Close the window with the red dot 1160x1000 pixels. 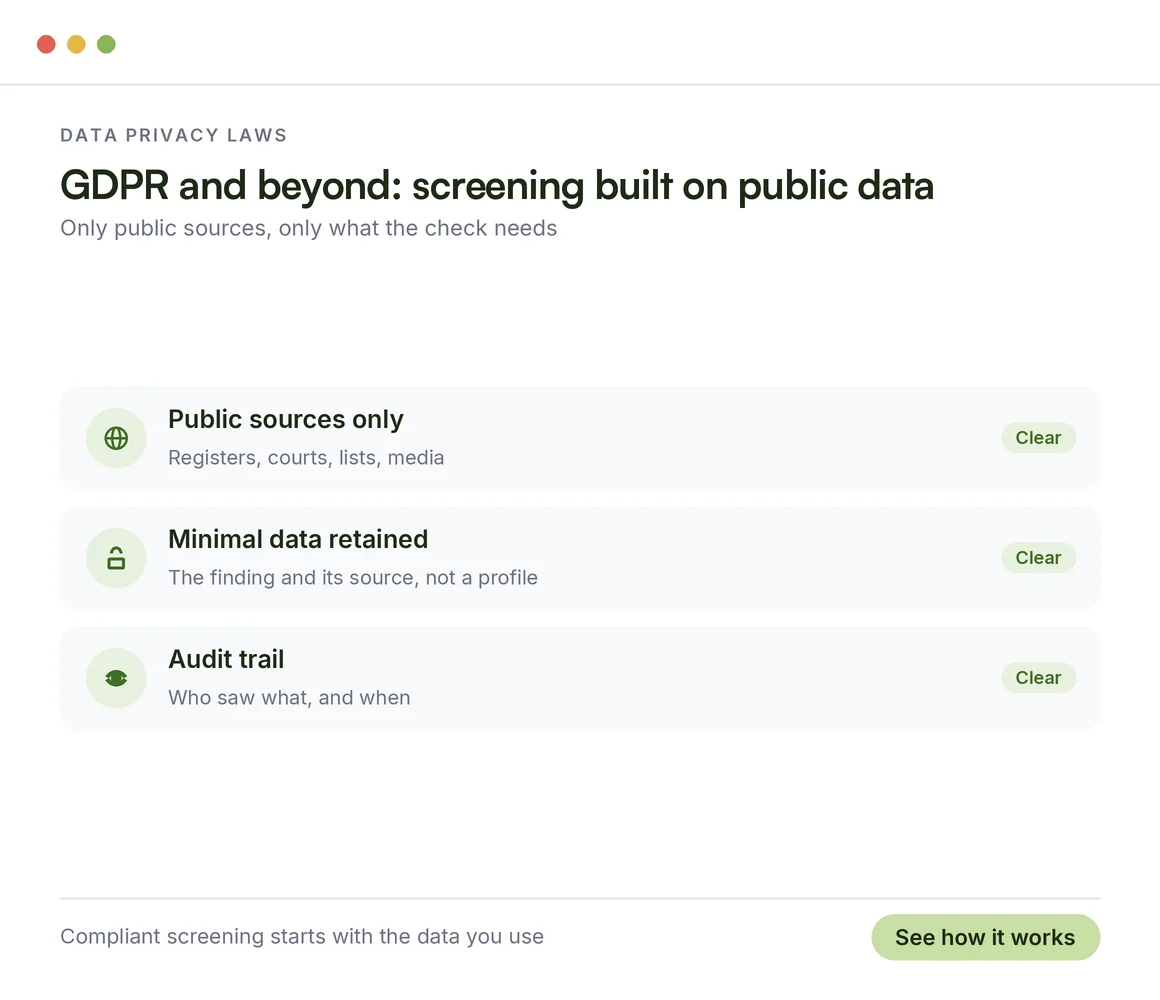tap(47, 44)
